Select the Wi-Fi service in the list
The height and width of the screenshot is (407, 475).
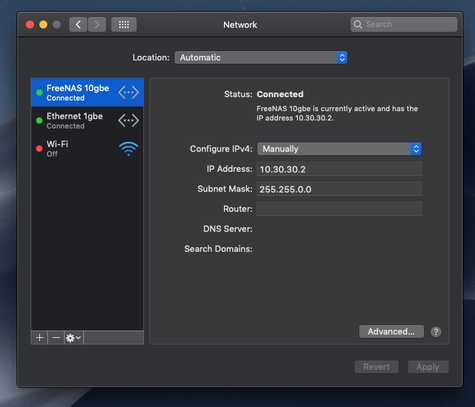pos(87,149)
